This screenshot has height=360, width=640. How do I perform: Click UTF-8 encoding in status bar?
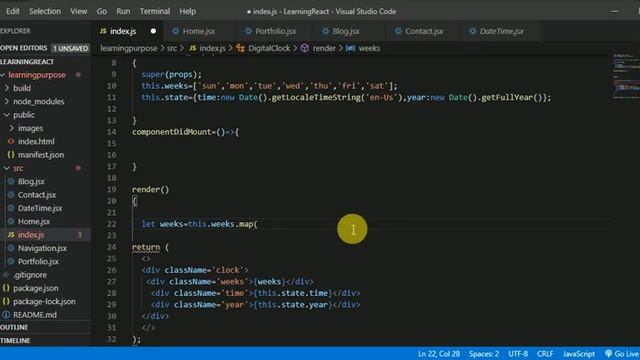coord(518,354)
